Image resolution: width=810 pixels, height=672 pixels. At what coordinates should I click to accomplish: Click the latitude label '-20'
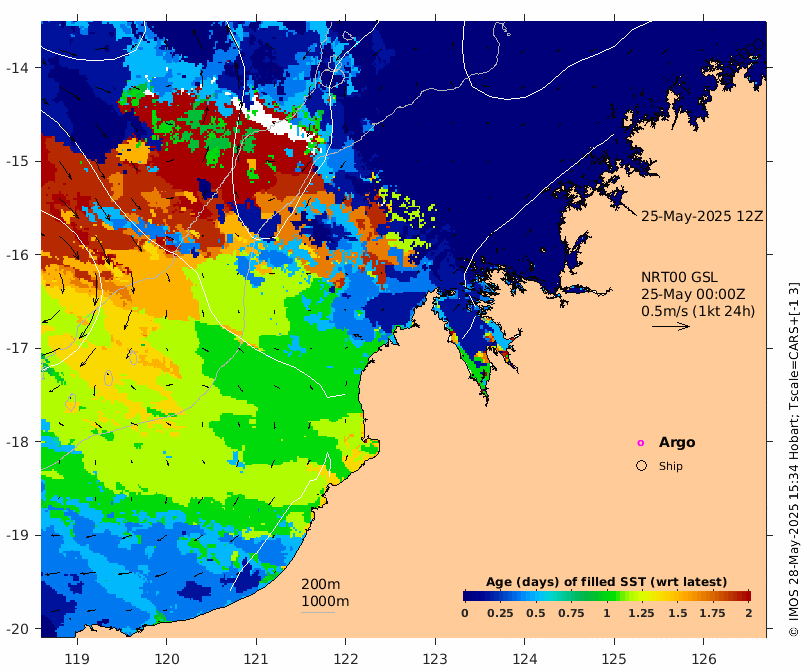(17, 629)
